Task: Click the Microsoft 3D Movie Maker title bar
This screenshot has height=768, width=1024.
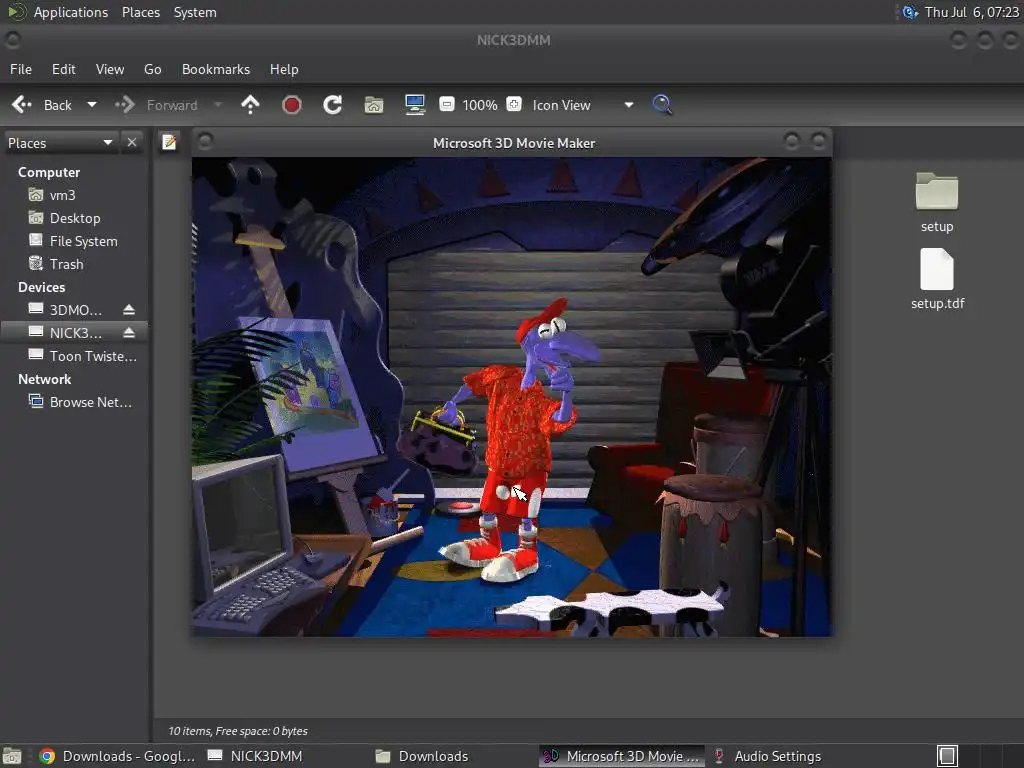Action: (513, 143)
